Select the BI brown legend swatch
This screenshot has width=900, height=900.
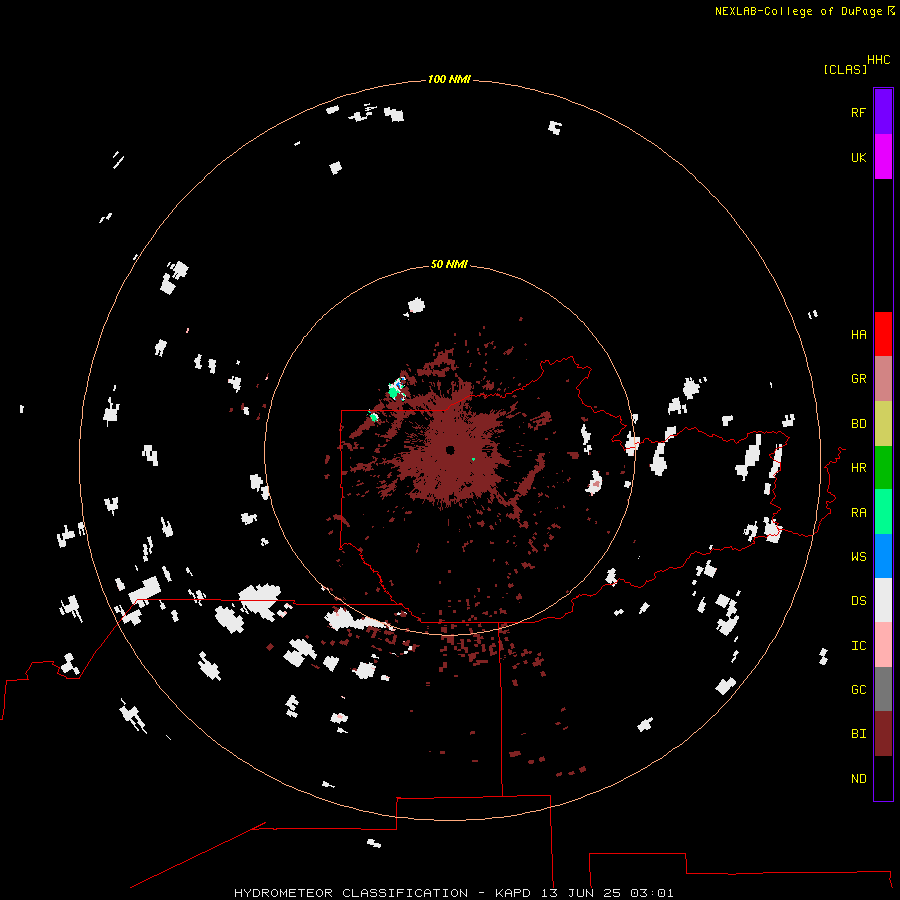coord(883,734)
